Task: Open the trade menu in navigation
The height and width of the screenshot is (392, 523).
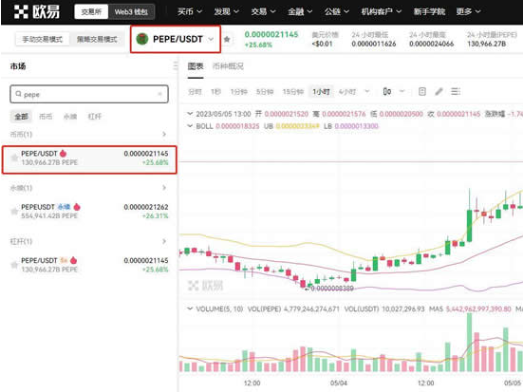Action: pos(263,12)
